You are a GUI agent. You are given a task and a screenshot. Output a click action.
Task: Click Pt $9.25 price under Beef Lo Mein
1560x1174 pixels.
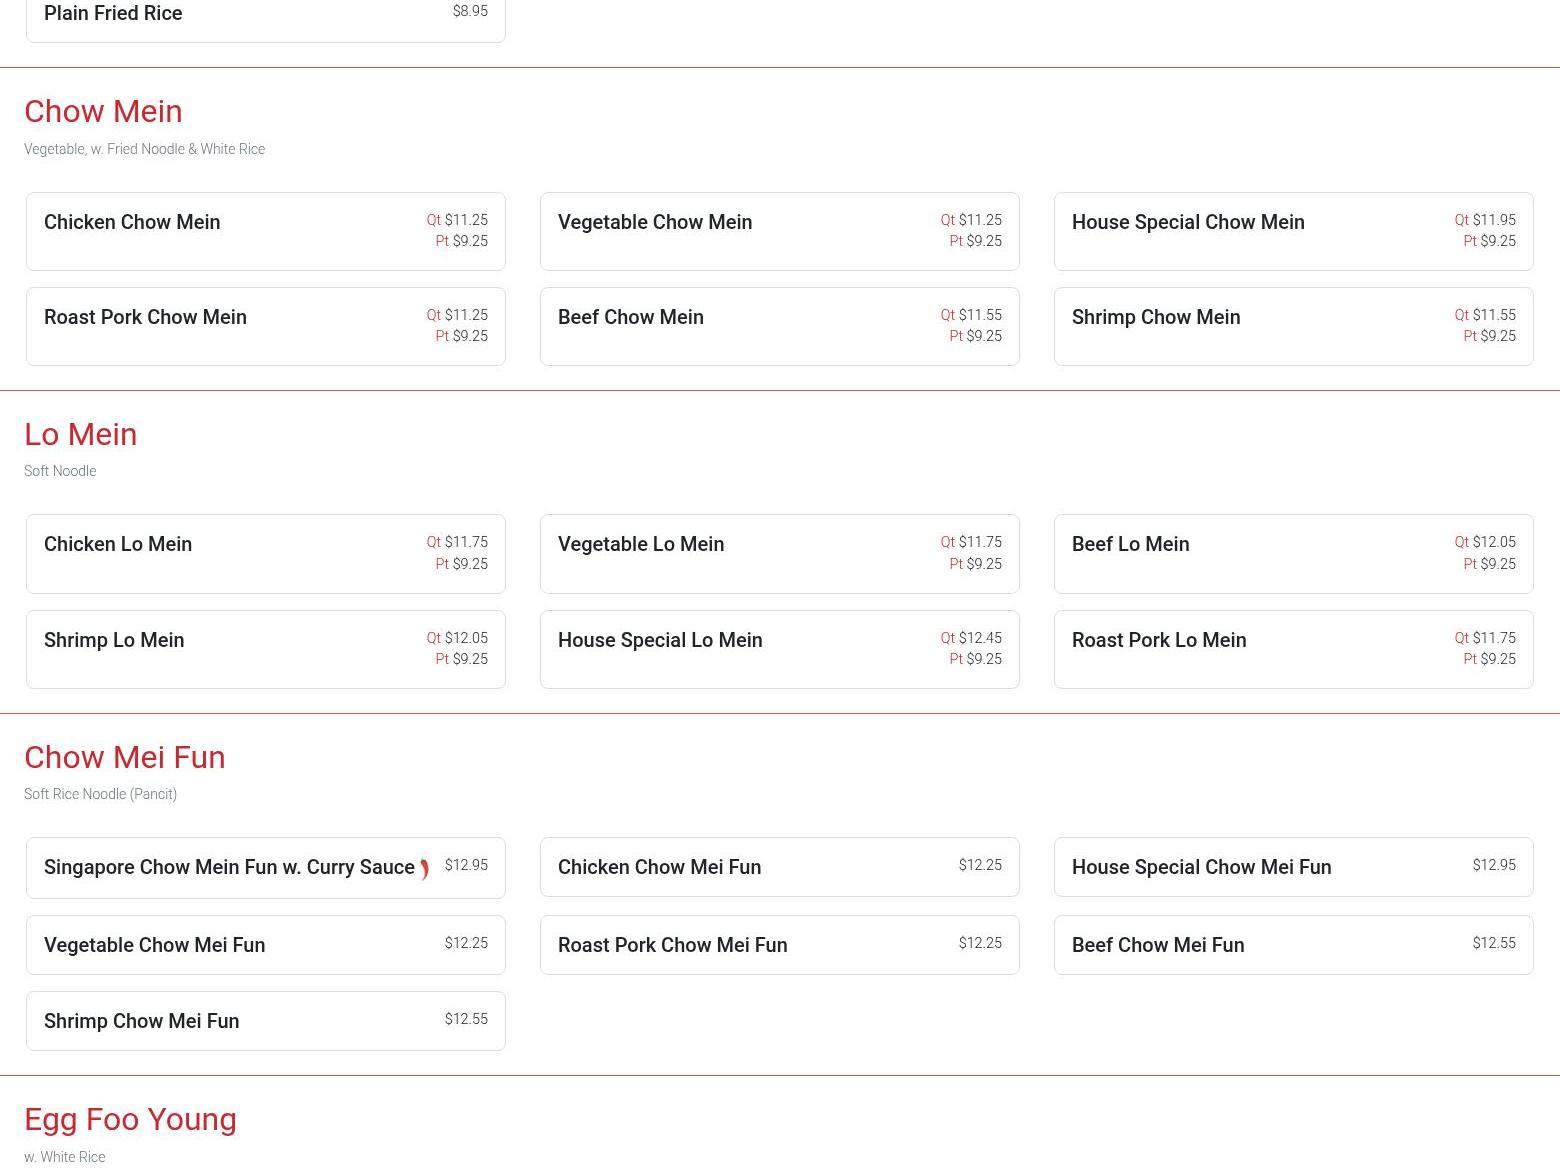[x=1489, y=564]
